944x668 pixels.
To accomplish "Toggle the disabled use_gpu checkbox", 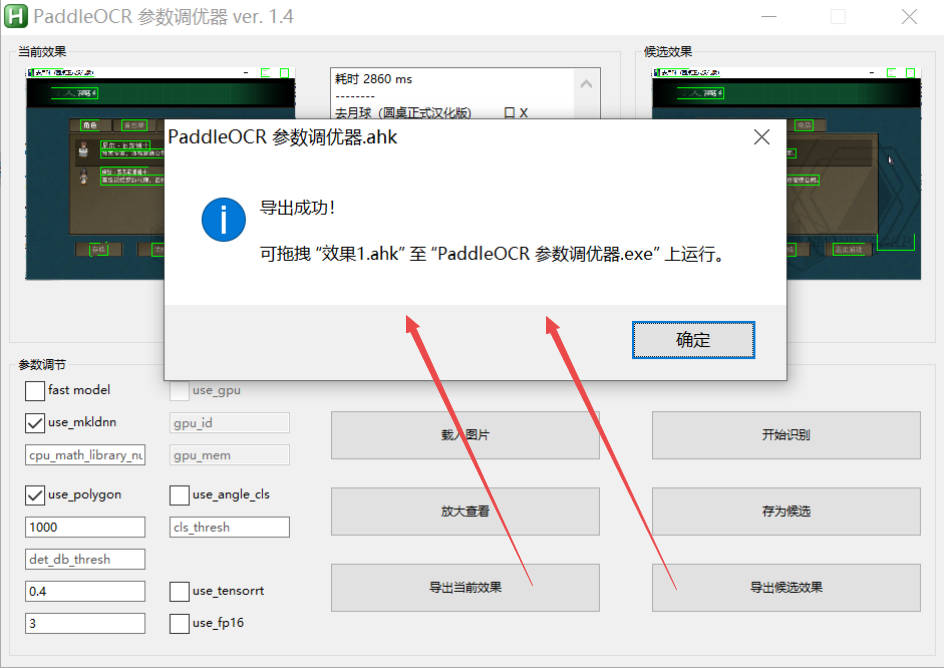I will 179,391.
